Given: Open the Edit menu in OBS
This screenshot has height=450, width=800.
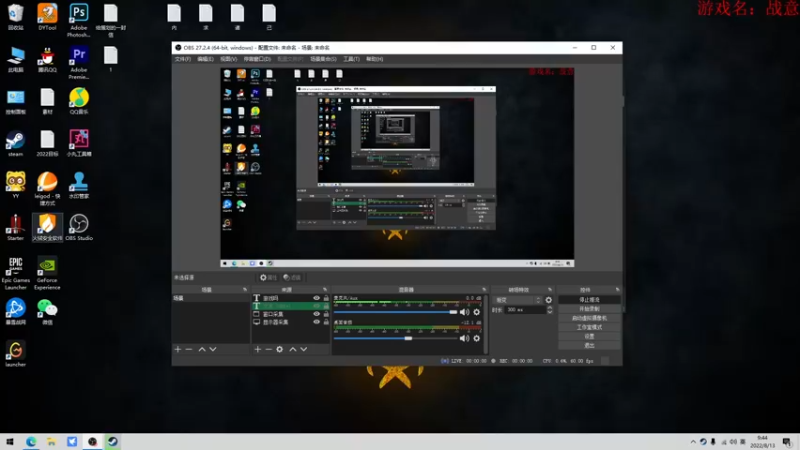Looking at the screenshot, I should click(205, 59).
